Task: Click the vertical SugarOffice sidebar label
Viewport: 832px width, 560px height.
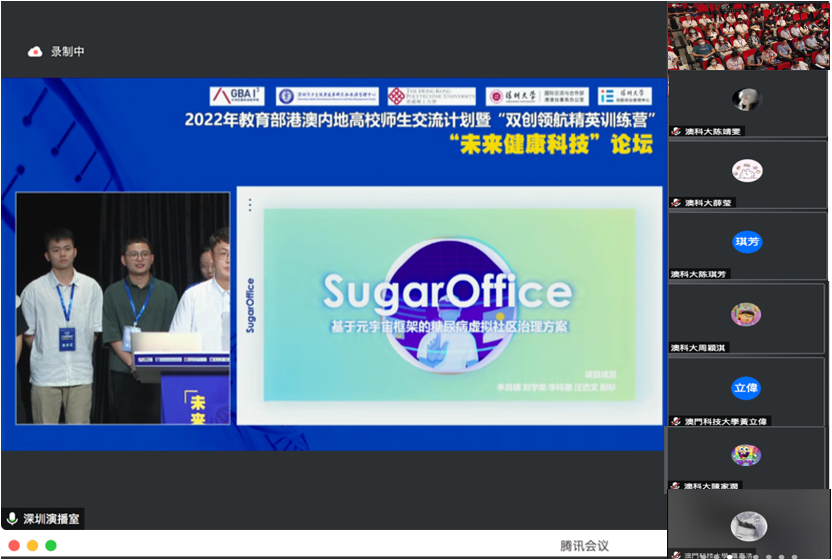Action: (x=250, y=306)
